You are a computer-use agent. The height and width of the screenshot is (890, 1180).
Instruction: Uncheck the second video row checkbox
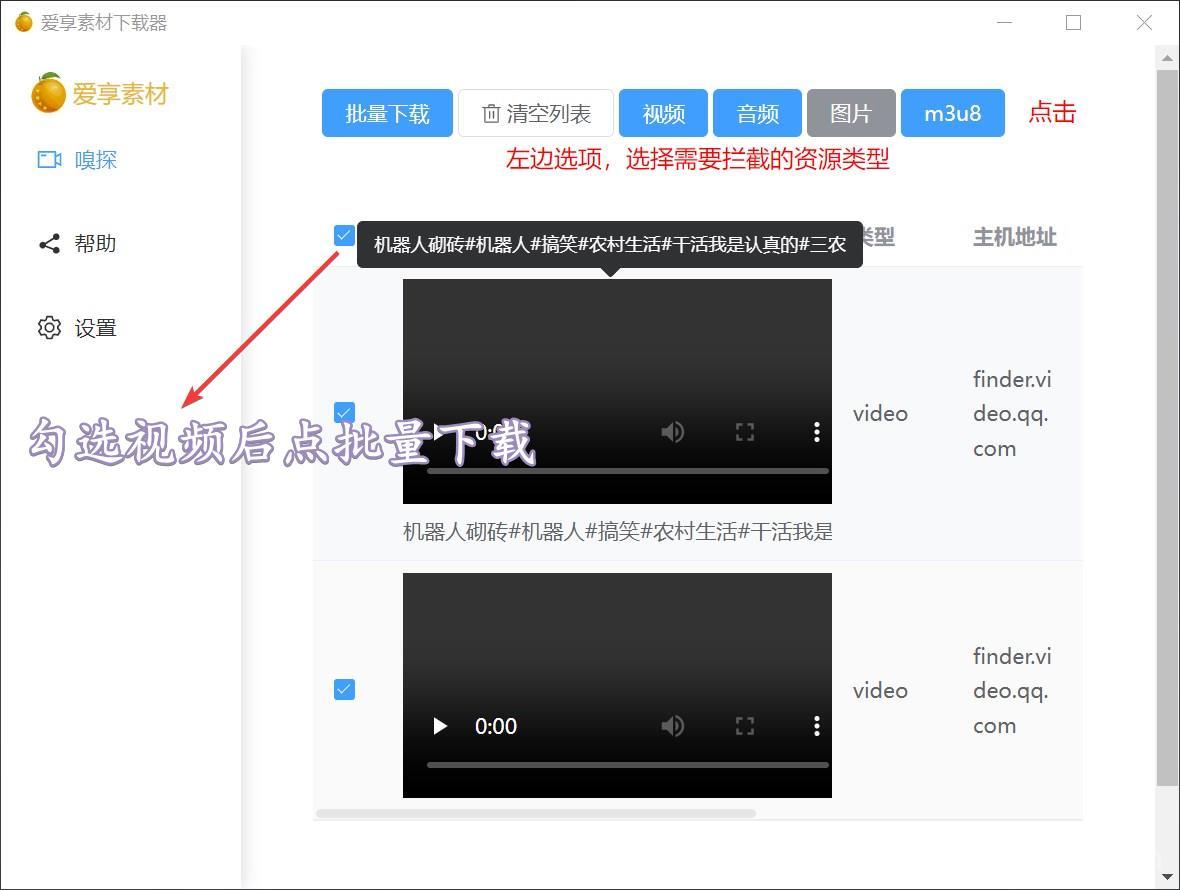click(x=344, y=689)
